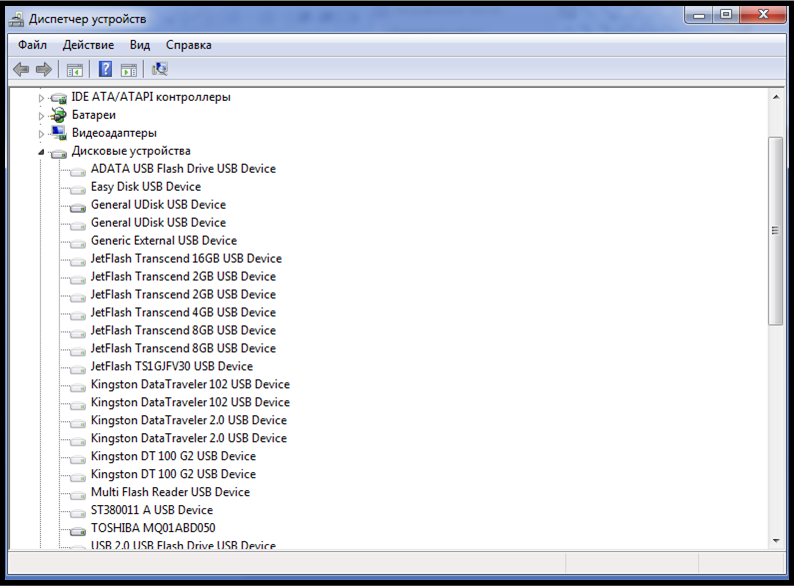Expand the Батареи node

(x=42, y=116)
